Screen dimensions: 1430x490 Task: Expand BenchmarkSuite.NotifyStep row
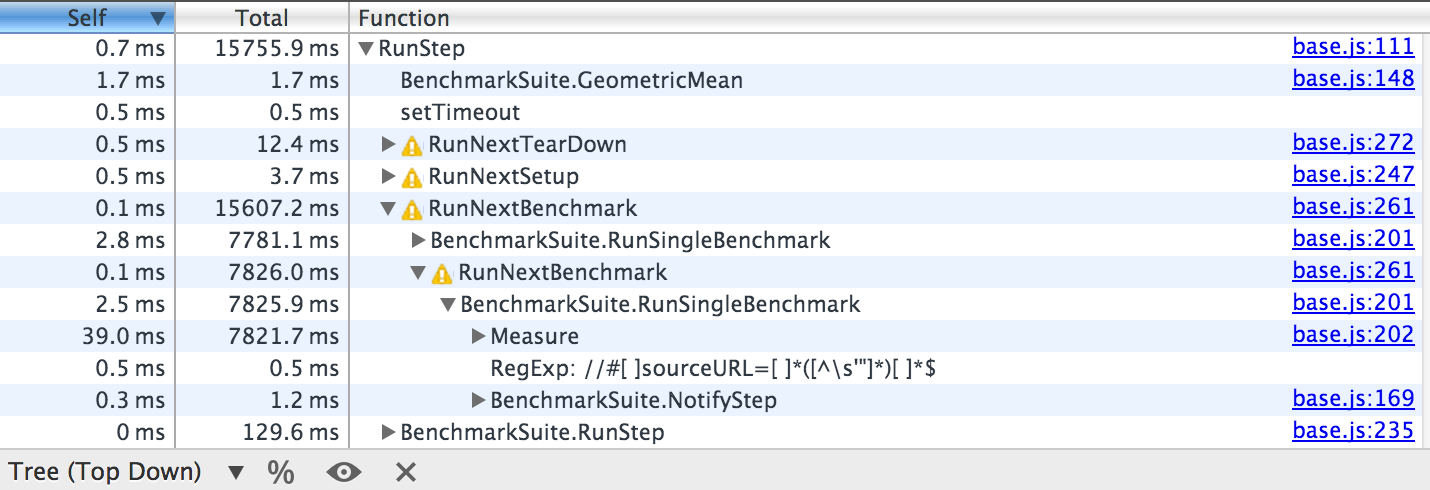pos(478,401)
